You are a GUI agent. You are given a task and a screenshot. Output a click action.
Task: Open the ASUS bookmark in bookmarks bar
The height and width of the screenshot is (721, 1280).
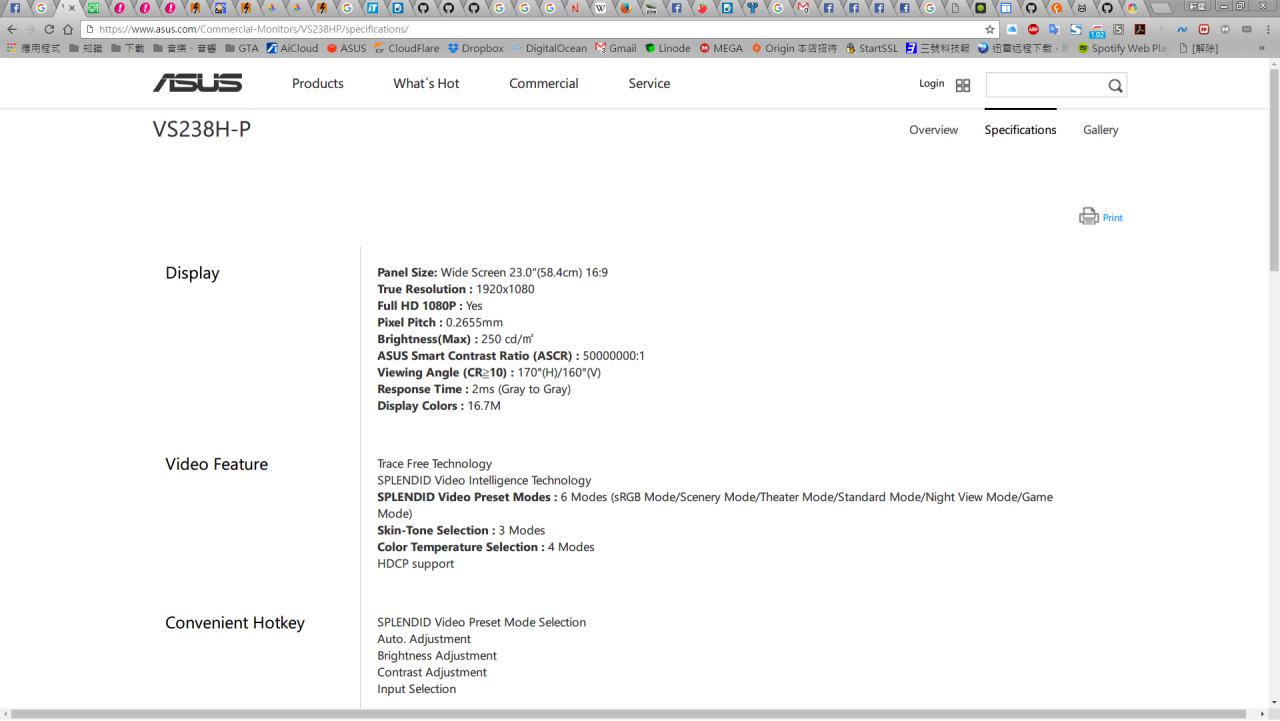click(x=346, y=48)
